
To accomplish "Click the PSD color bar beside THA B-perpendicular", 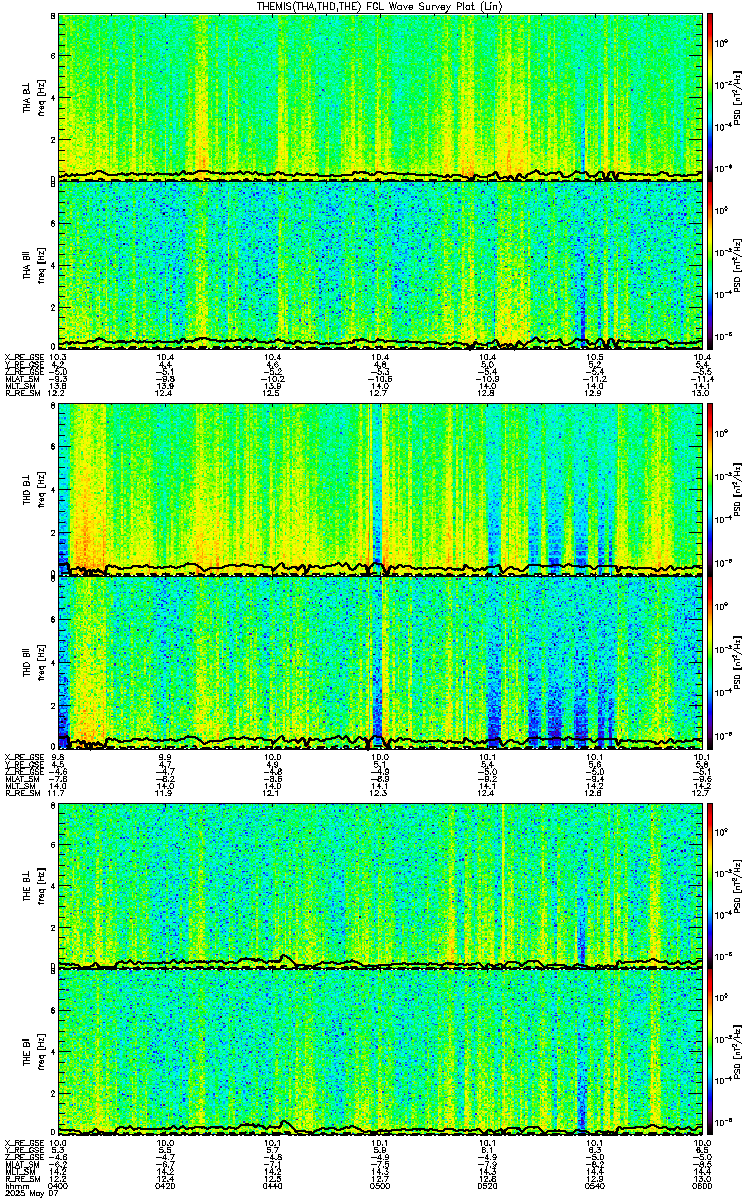I will pos(711,96).
